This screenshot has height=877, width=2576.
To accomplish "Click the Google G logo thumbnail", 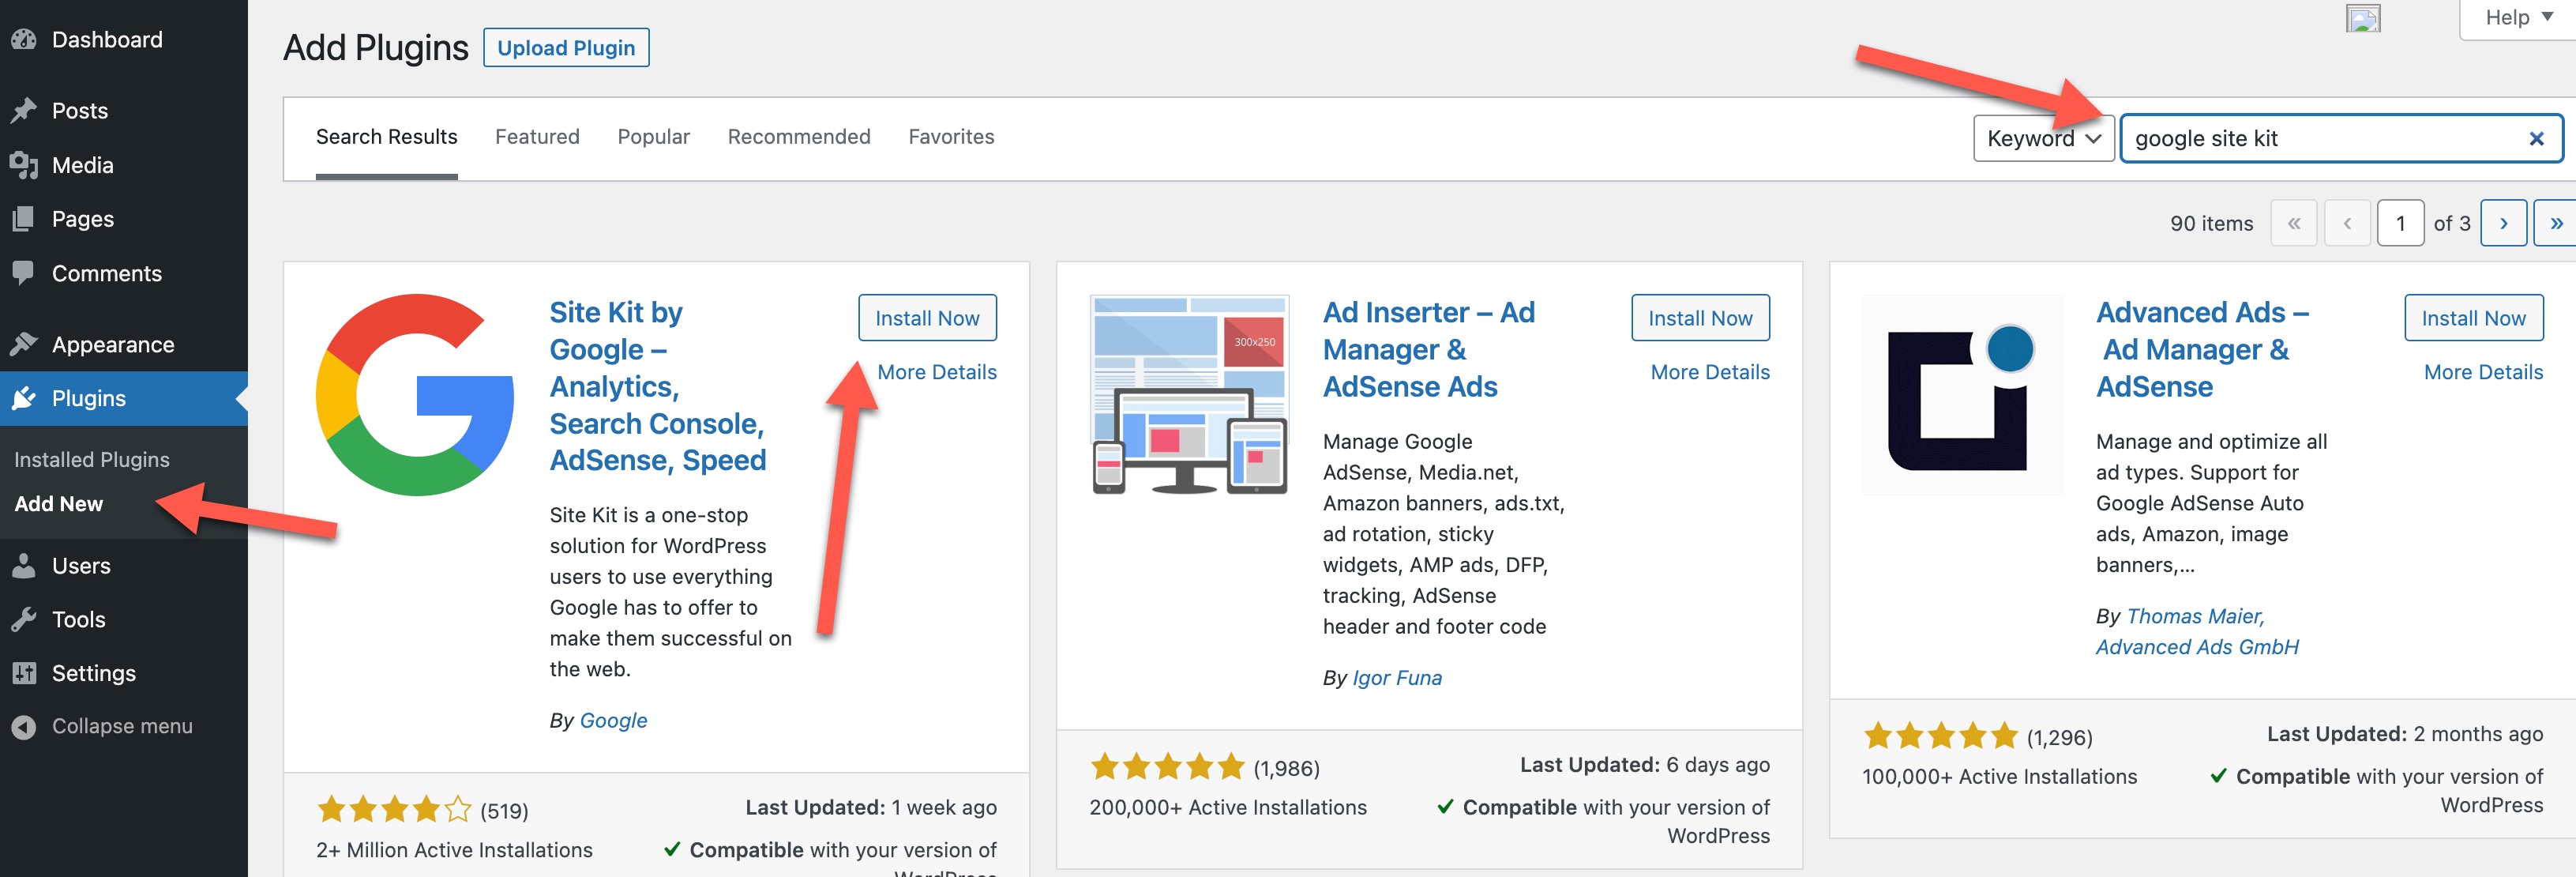I will coord(415,395).
